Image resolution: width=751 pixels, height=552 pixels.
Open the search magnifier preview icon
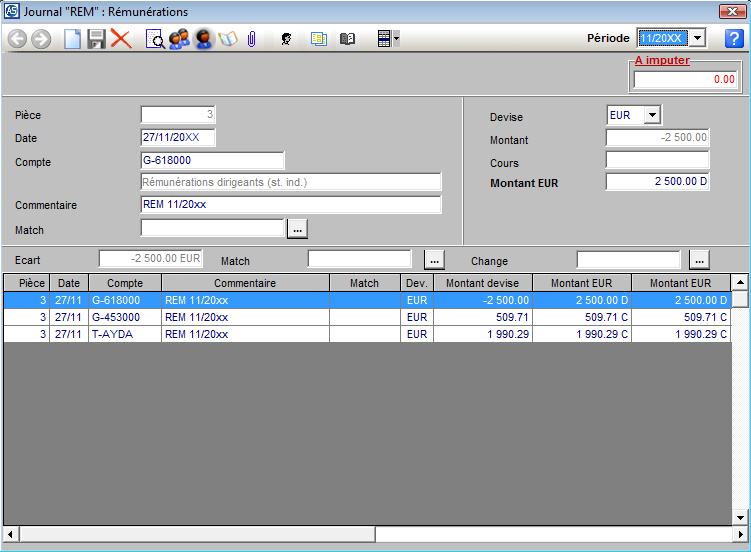coord(155,39)
